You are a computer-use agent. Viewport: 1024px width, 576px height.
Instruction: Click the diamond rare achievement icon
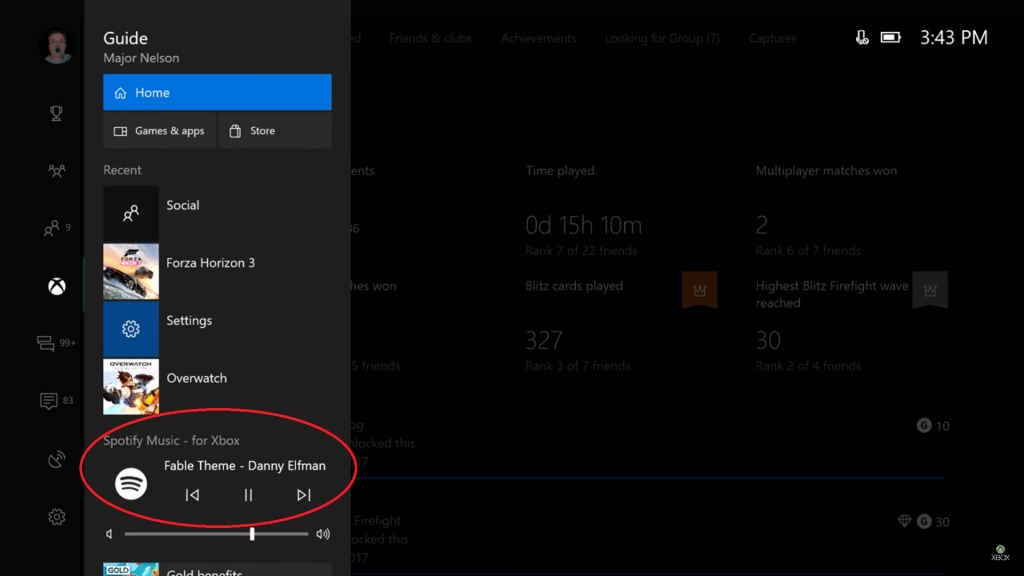click(x=904, y=520)
